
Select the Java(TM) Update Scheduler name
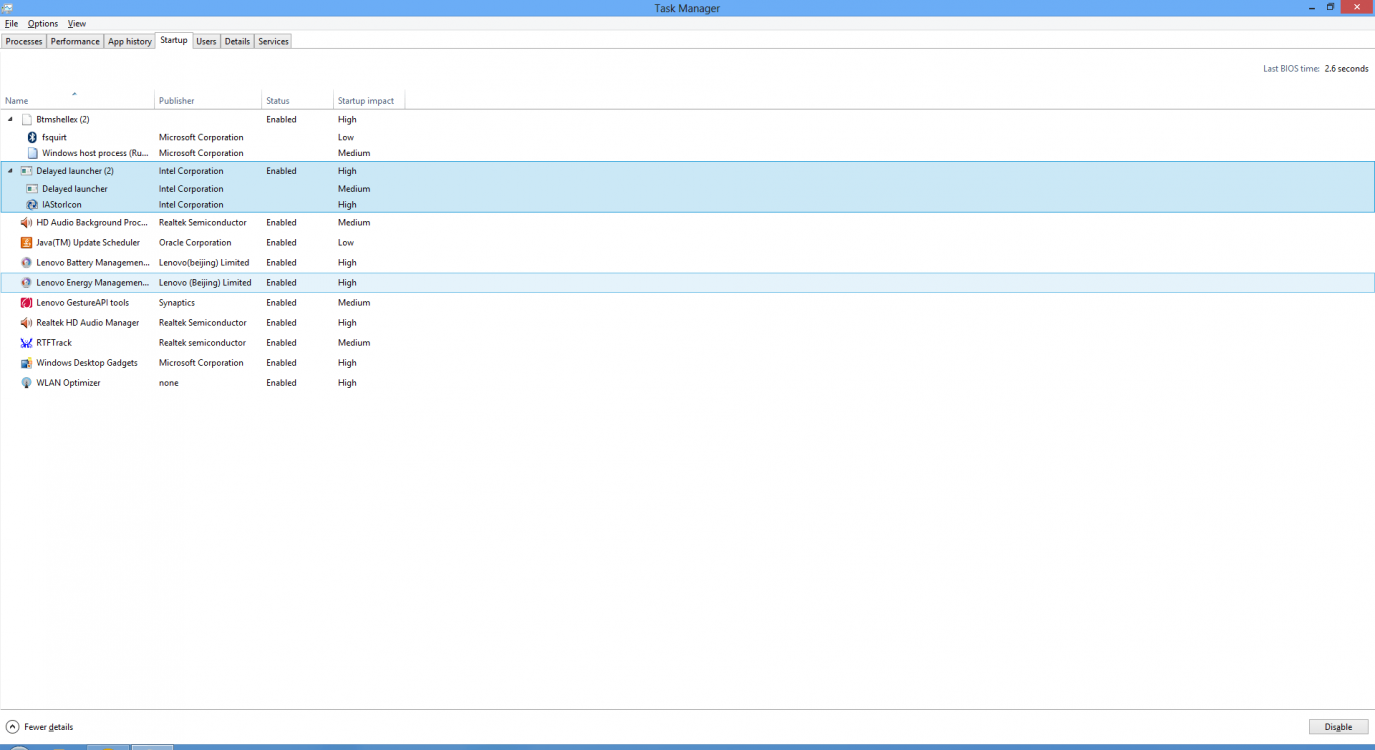pyautogui.click(x=88, y=243)
